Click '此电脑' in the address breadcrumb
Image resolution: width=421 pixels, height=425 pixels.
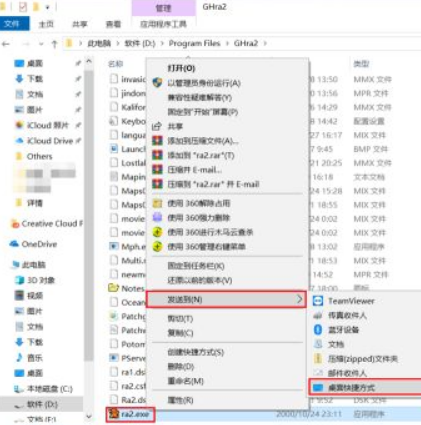click(99, 43)
